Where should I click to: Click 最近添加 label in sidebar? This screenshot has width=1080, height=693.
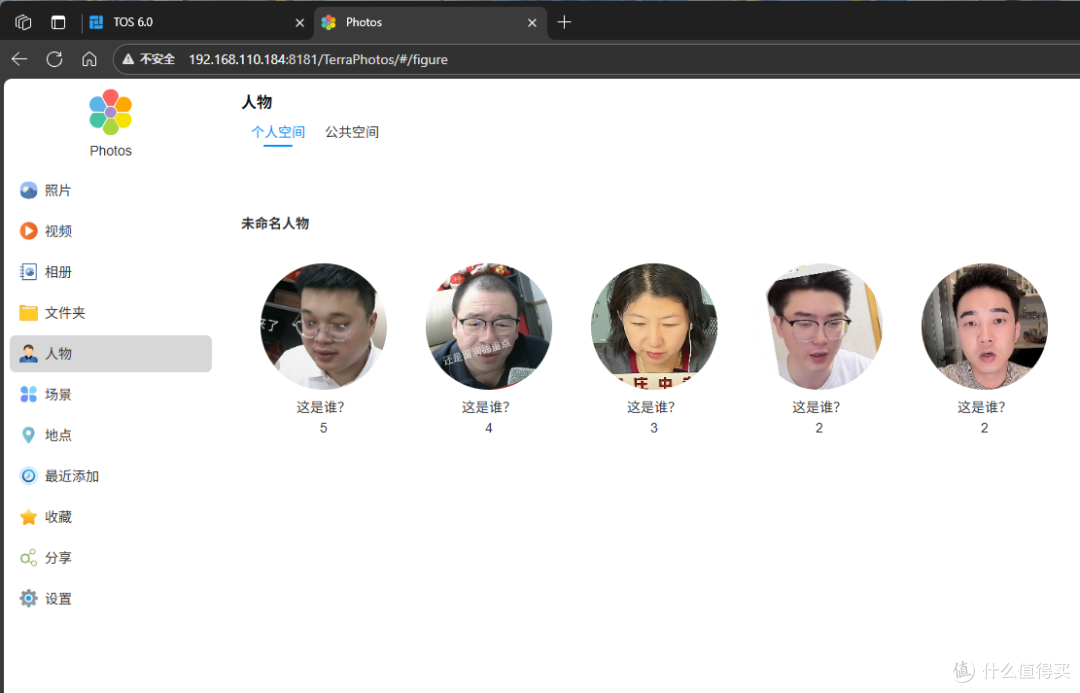(72, 476)
